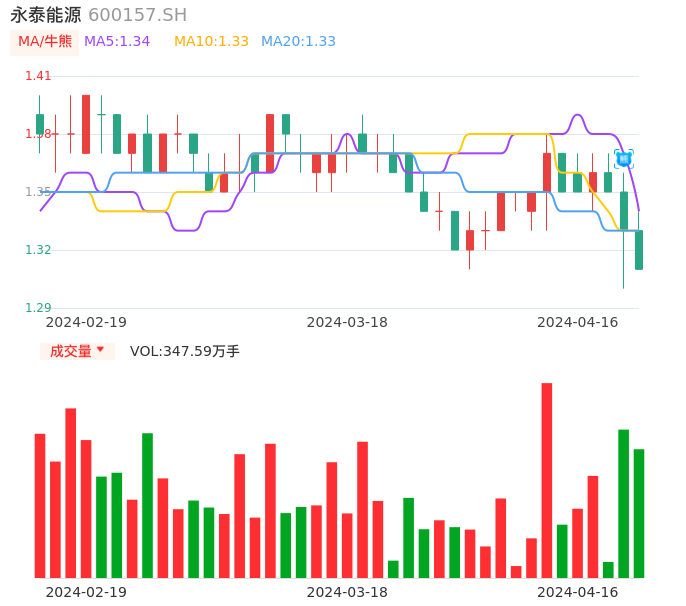This screenshot has height=606, width=686.
Task: Toggle the MA20 blue line legend
Action: [x=298, y=42]
